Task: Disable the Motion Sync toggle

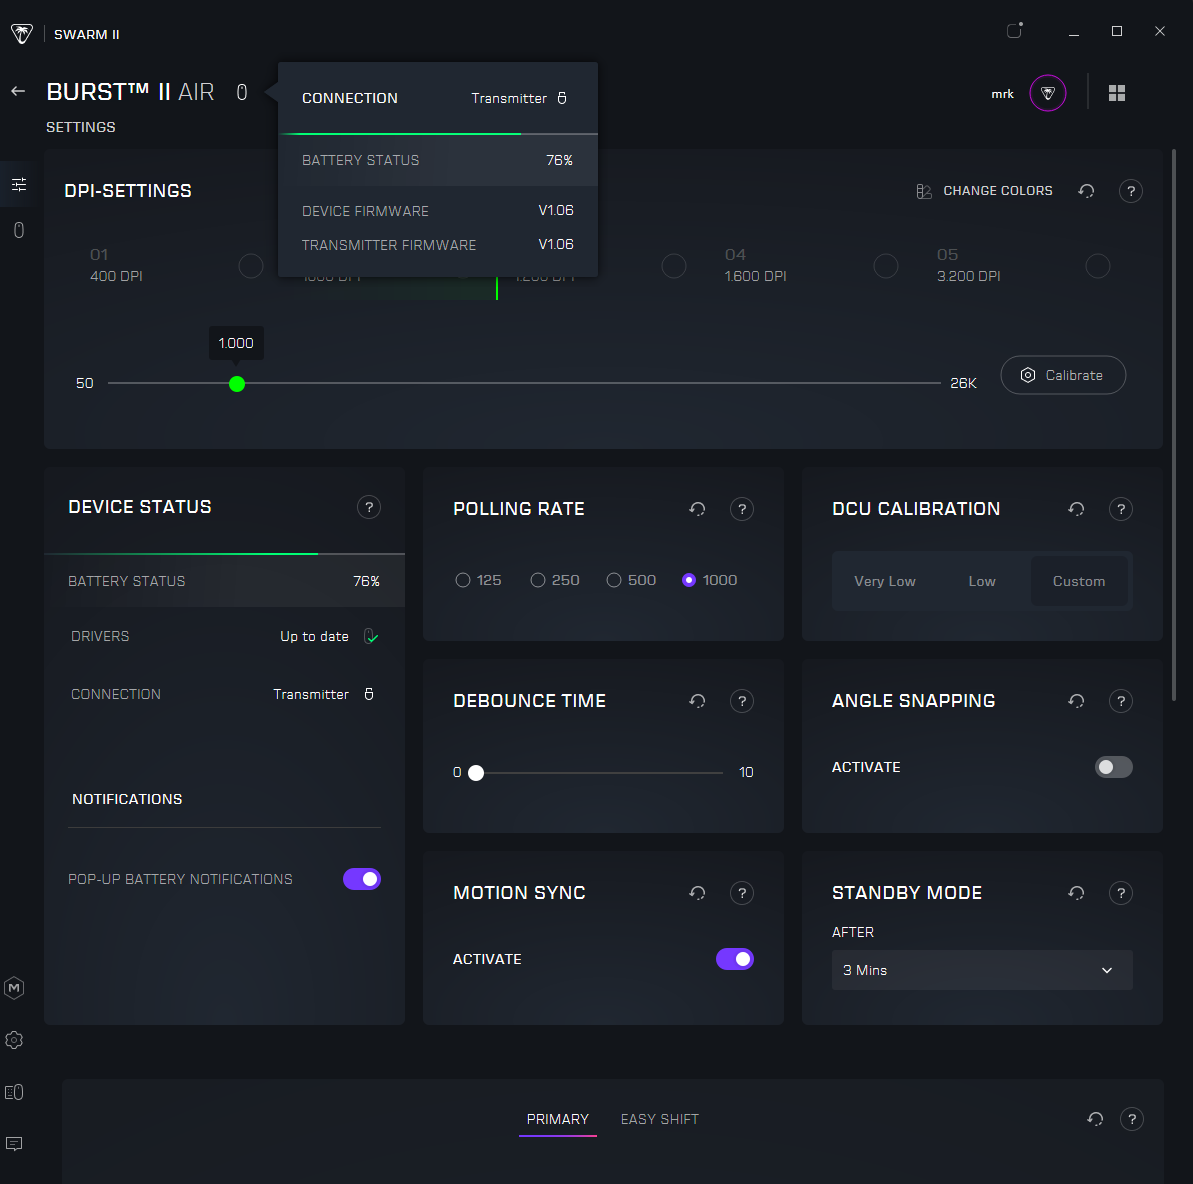Action: point(734,959)
